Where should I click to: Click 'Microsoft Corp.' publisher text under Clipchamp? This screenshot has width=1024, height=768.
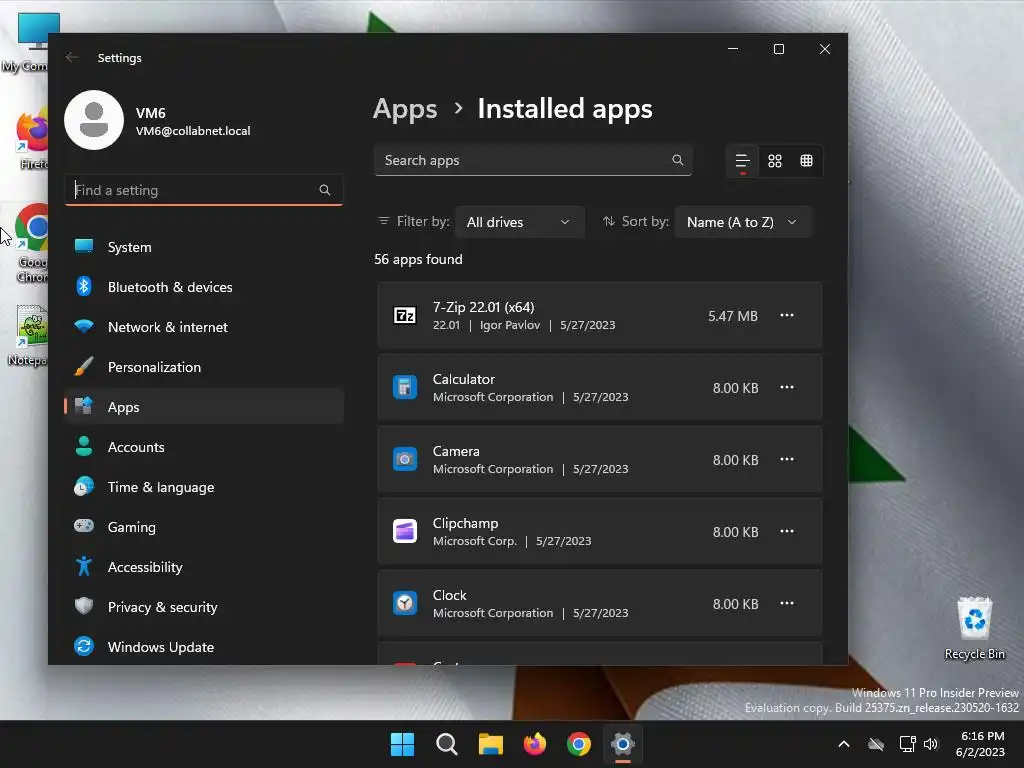click(x=475, y=541)
